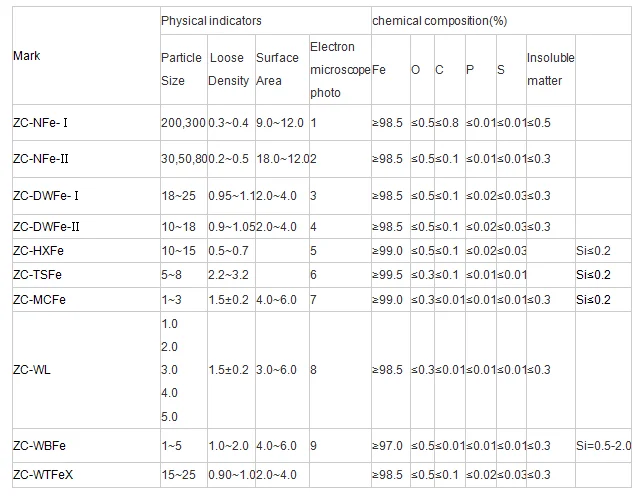
Task: Click the ZC-NFe- I row label
Action: 46,122
